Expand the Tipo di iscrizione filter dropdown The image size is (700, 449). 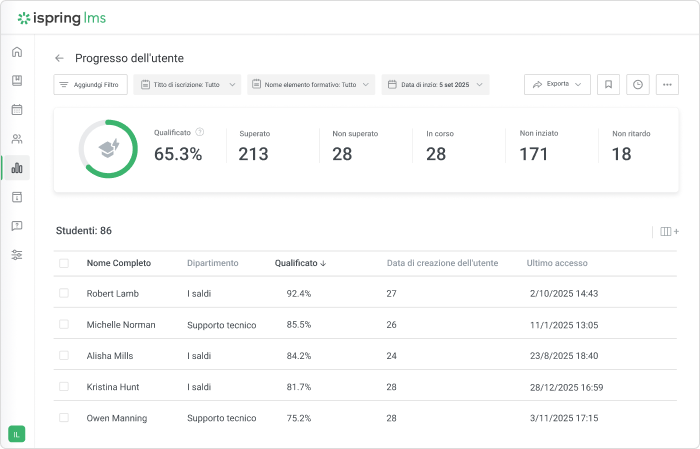[x=187, y=85]
